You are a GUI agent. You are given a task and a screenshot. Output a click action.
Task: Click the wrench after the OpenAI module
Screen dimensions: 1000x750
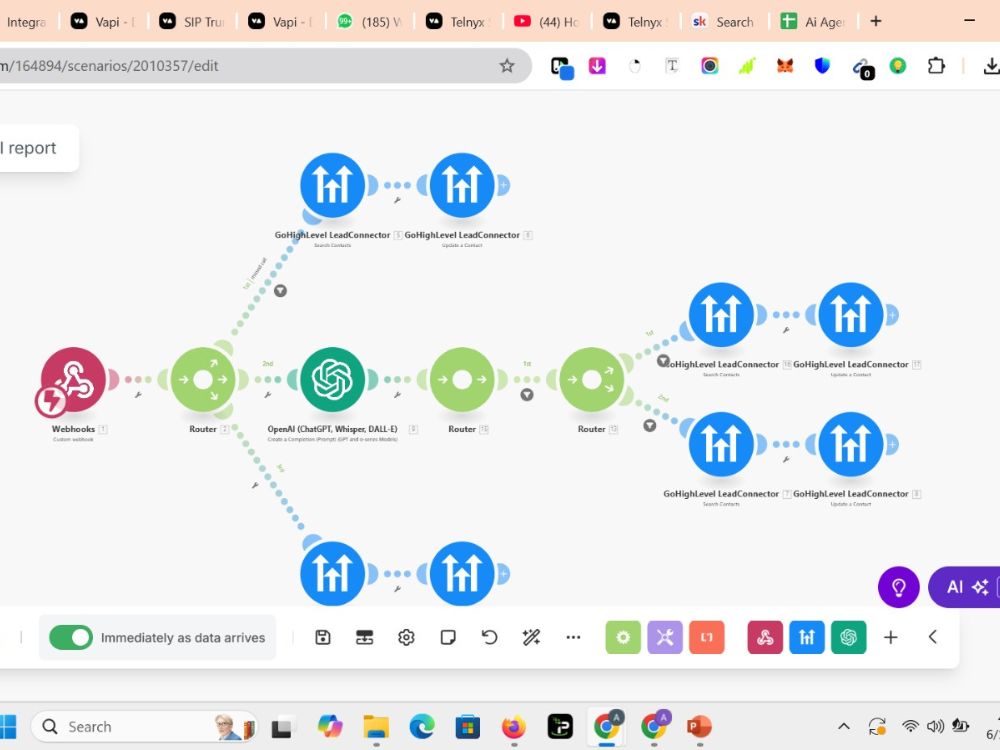pyautogui.click(x=397, y=395)
